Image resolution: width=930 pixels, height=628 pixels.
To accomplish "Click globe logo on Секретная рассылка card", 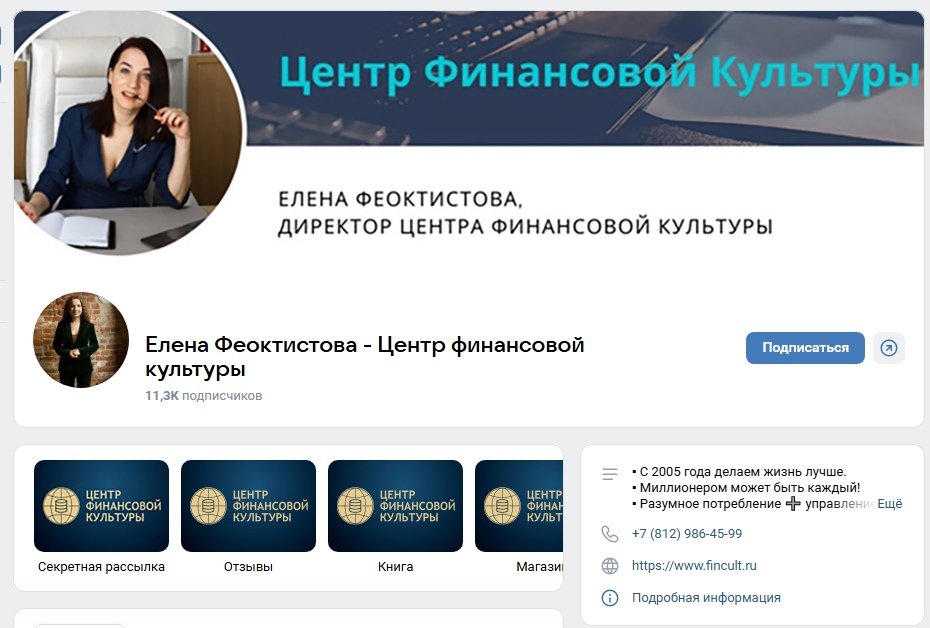I will [x=61, y=506].
